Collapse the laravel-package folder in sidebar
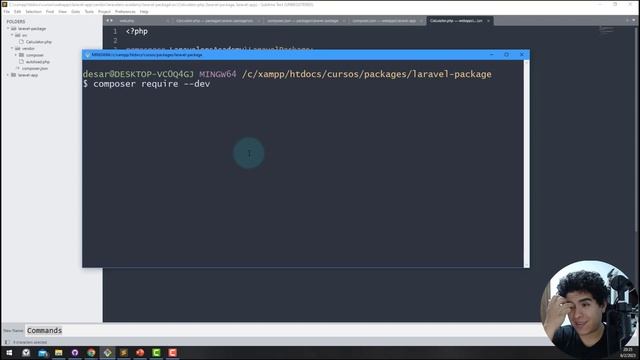 click(8, 29)
